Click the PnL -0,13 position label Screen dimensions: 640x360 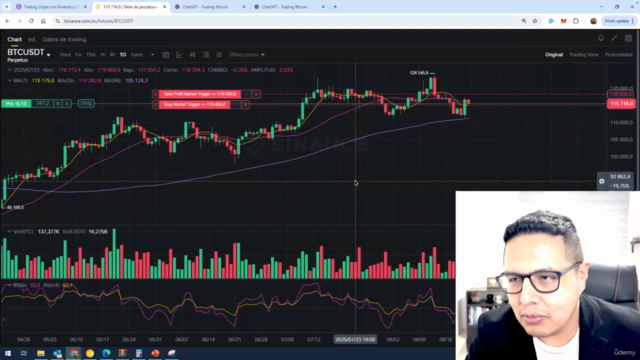16,104
